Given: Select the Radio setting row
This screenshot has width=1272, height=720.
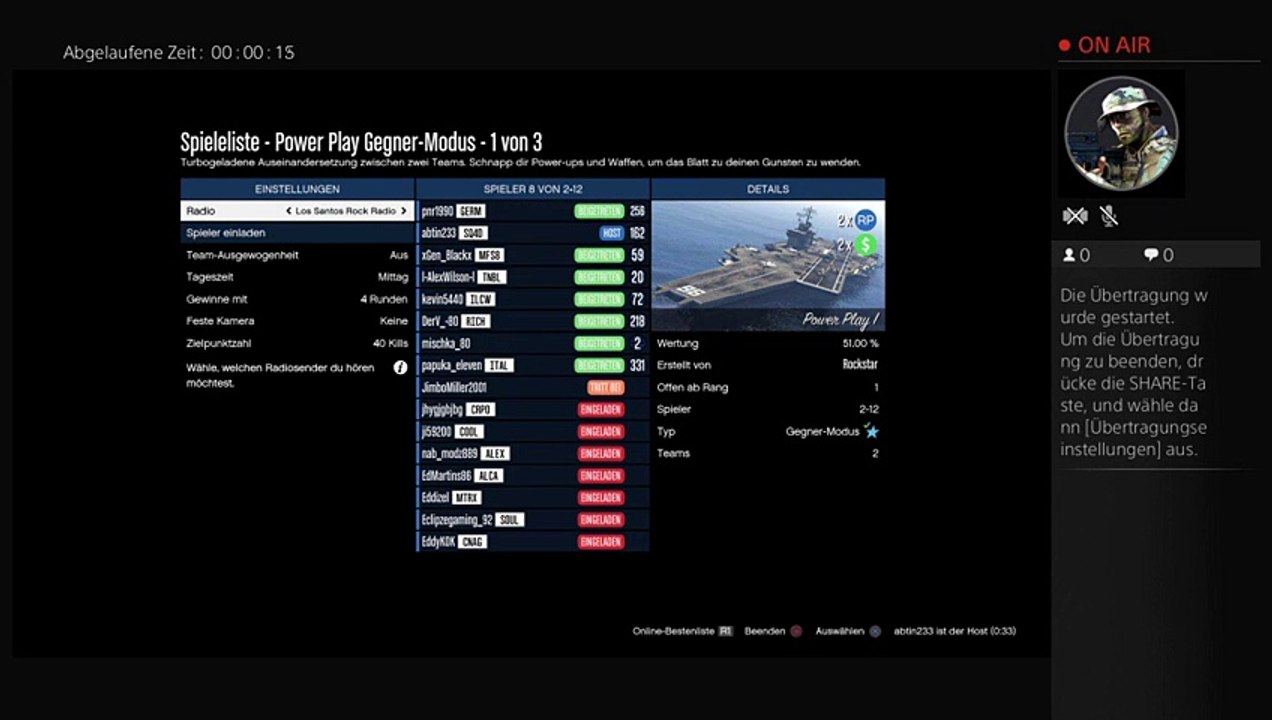Looking at the screenshot, I should point(297,211).
